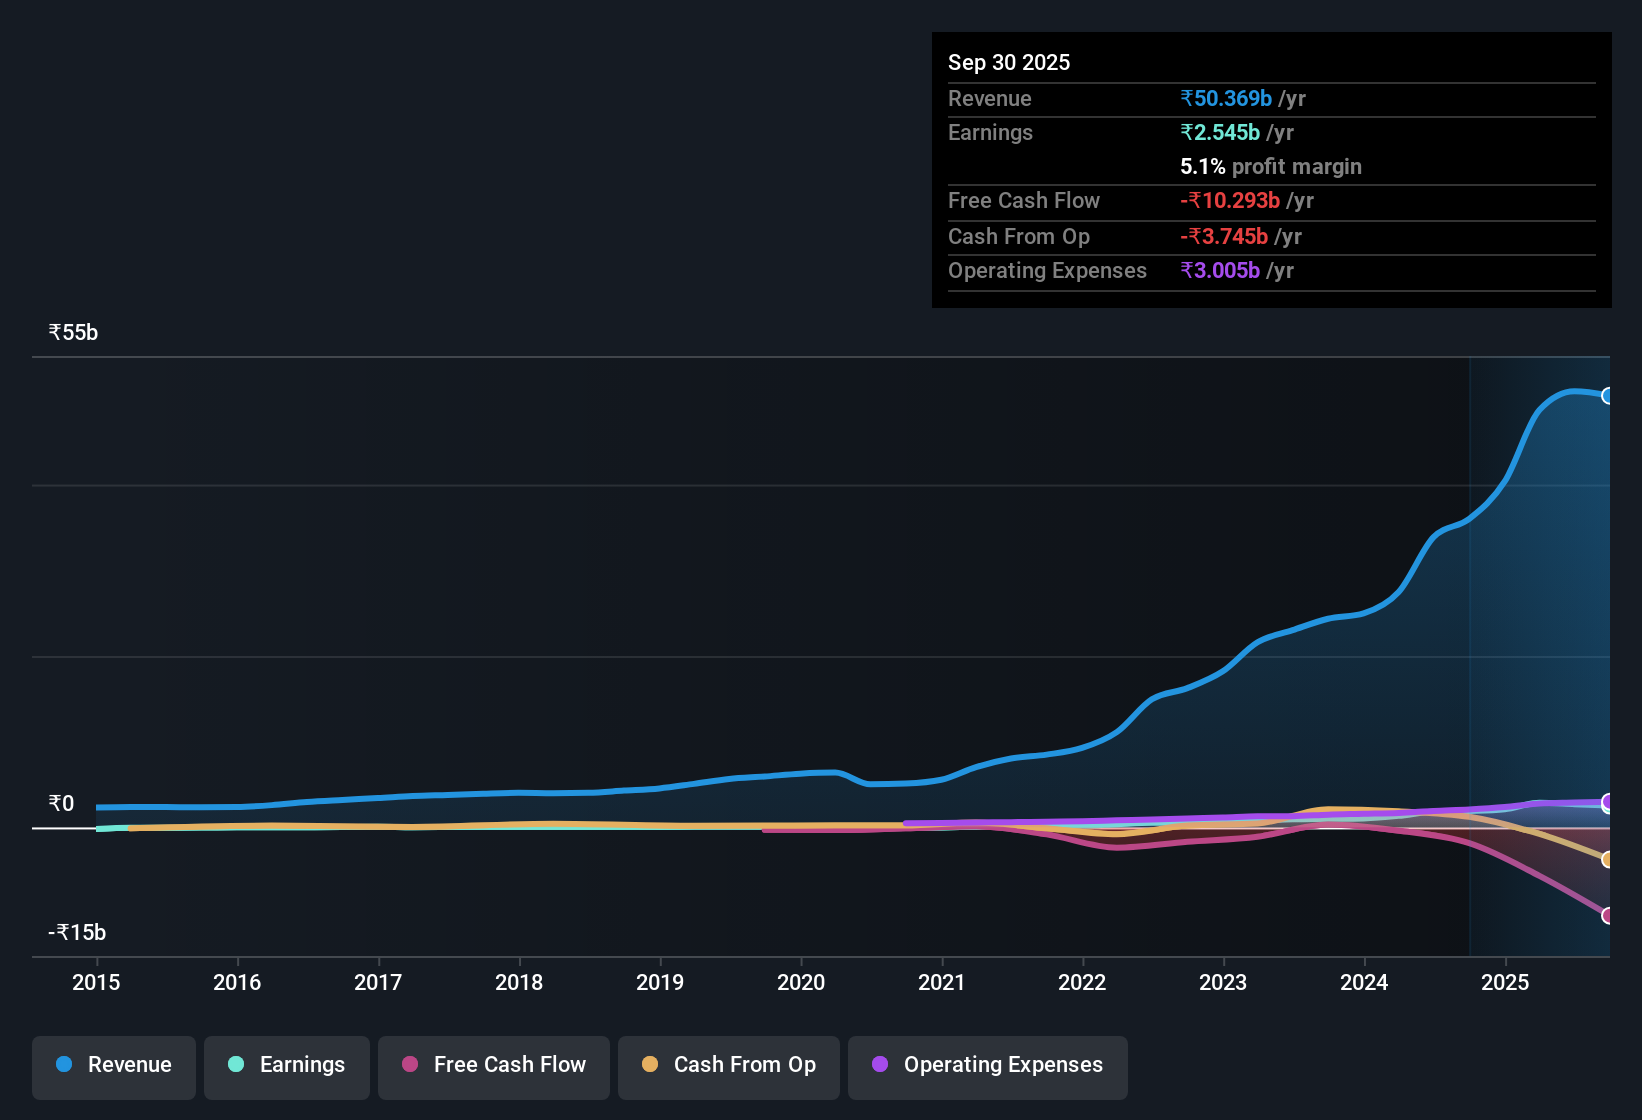Toggle the Operating Expenses series visibility
The image size is (1642, 1120).
click(x=987, y=1065)
